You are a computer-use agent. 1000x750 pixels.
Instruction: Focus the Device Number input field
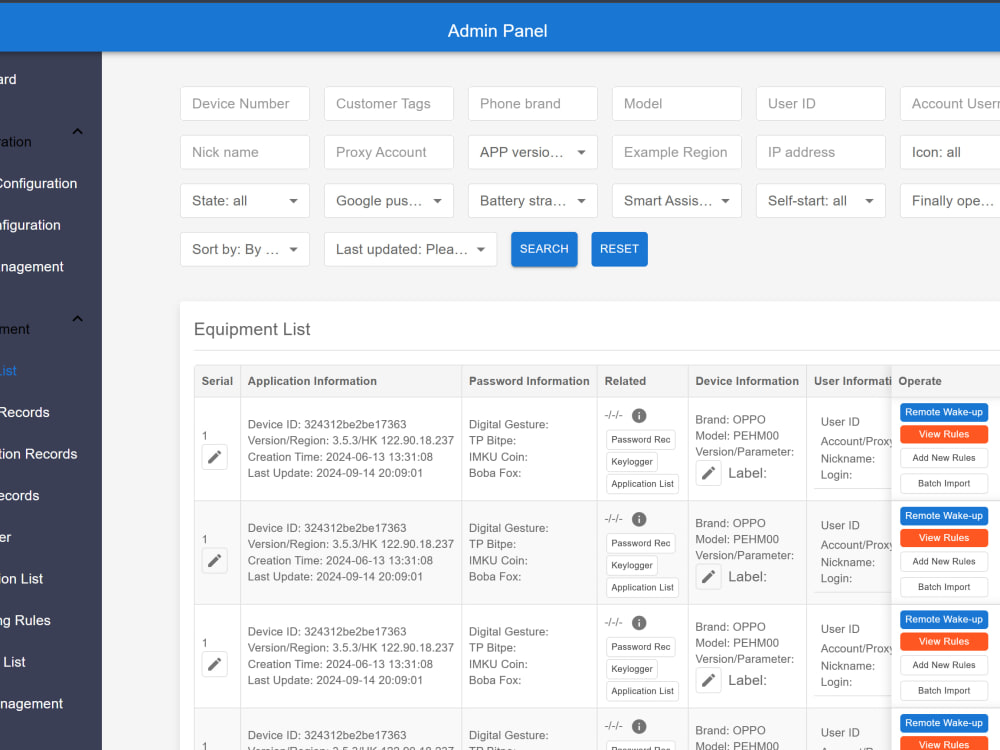(x=245, y=103)
